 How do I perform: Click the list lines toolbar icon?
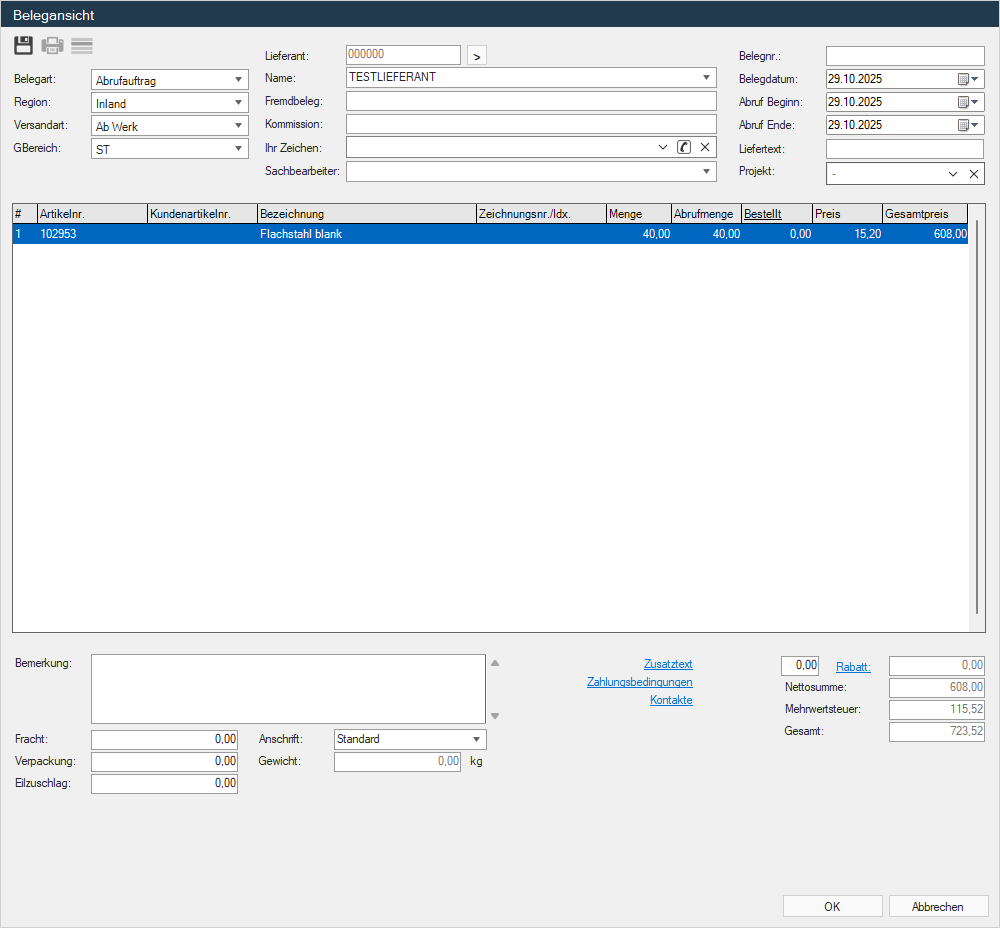click(x=82, y=46)
